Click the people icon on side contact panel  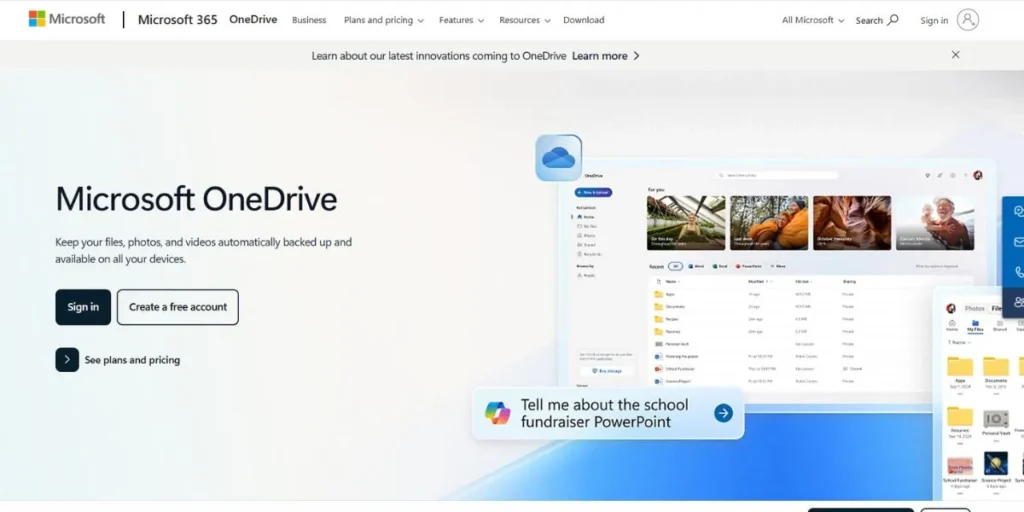pyautogui.click(x=1017, y=302)
